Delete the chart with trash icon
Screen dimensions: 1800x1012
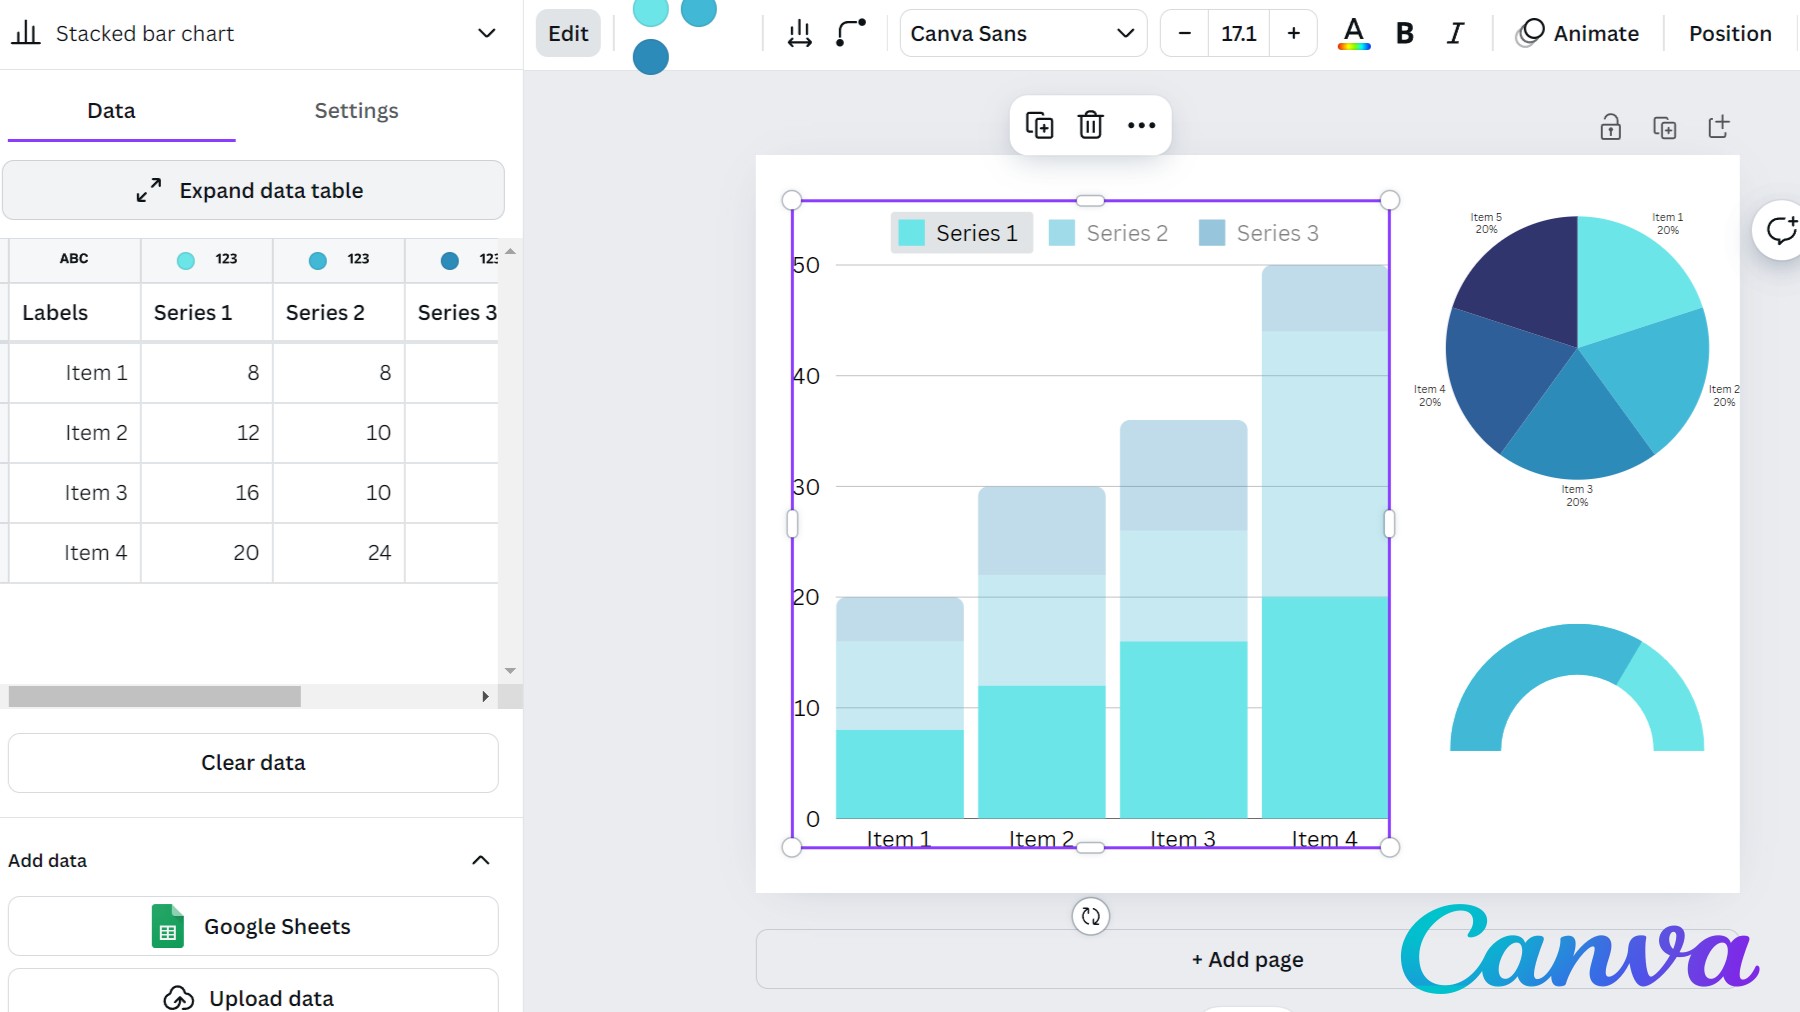pos(1090,125)
